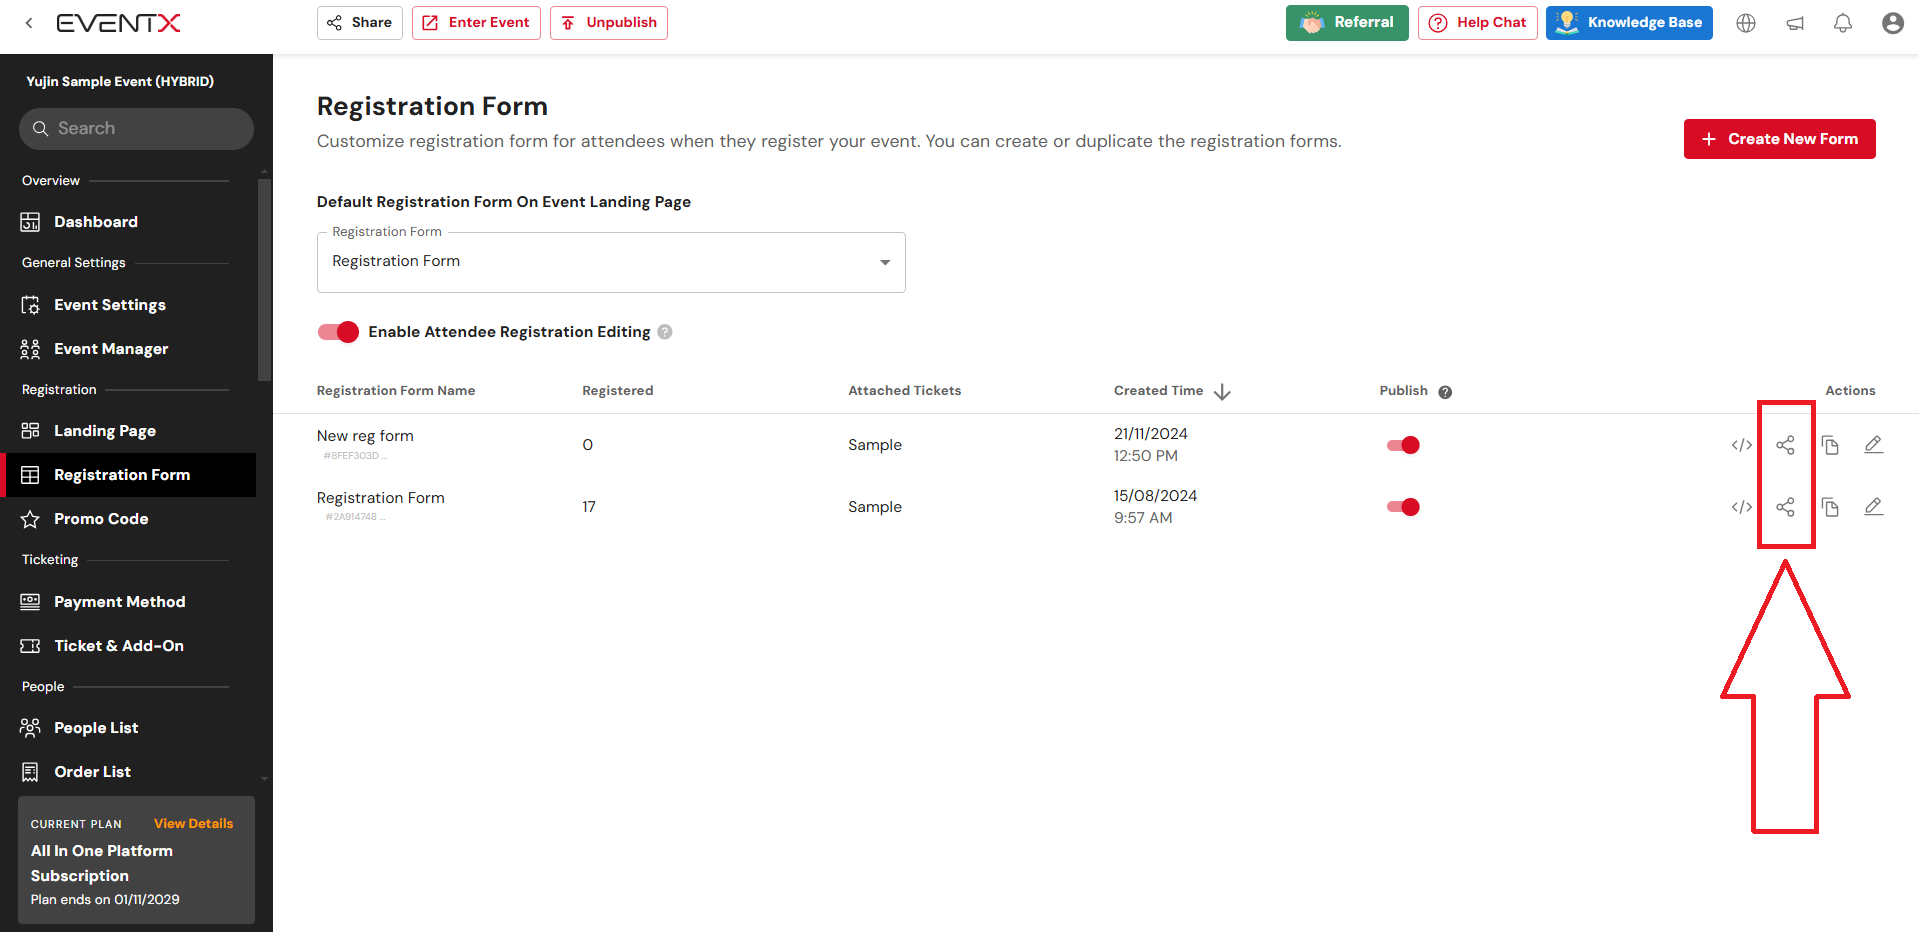Viewport: 1919px width, 932px height.
Task: Open Help Chat
Action: [1478, 23]
